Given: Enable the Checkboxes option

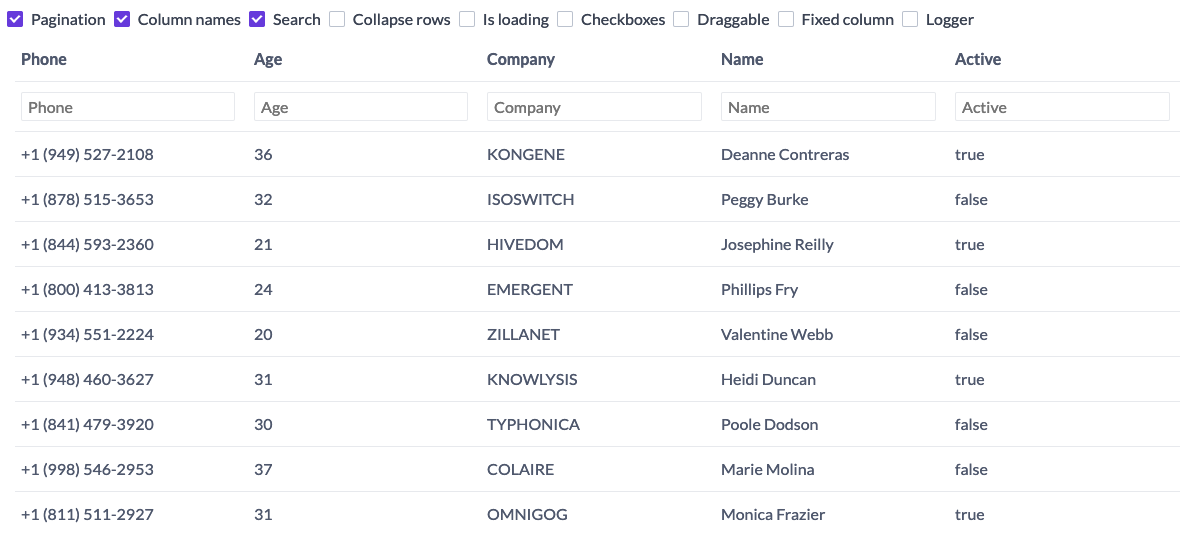Looking at the screenshot, I should pos(565,20).
